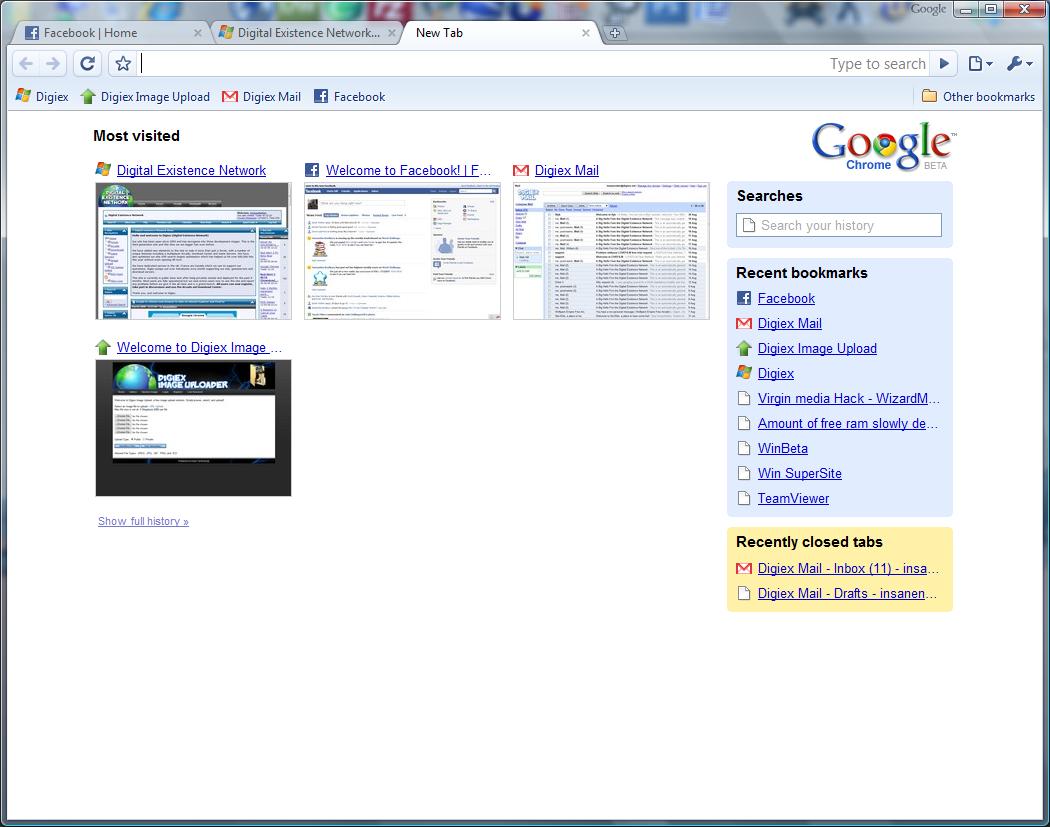Open the Digital Existence Network most-visited link
This screenshot has width=1050, height=827.
191,170
